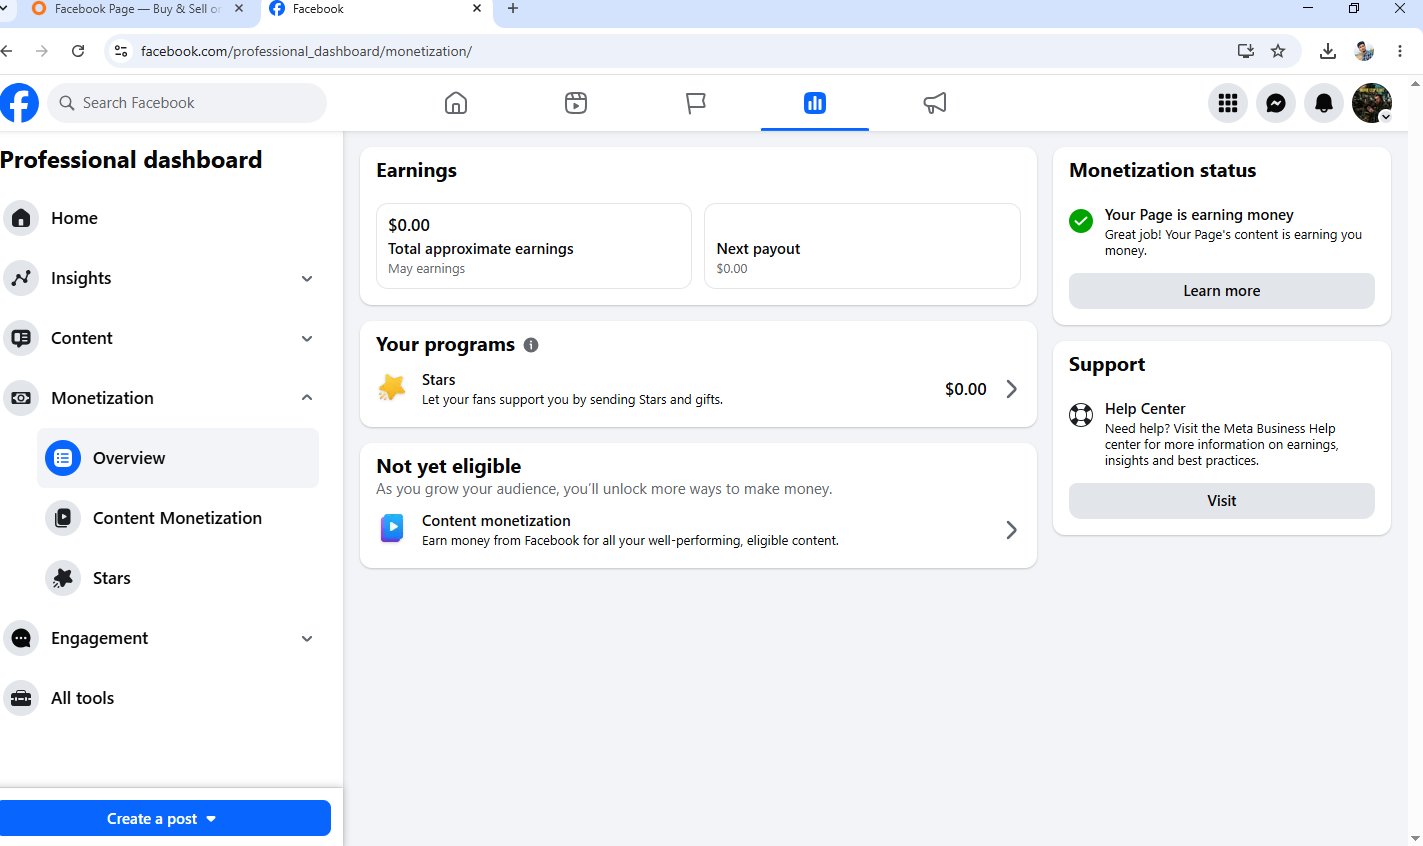Viewport: 1423px width, 846px height.
Task: Click the install app icon in address bar
Action: (x=1246, y=51)
